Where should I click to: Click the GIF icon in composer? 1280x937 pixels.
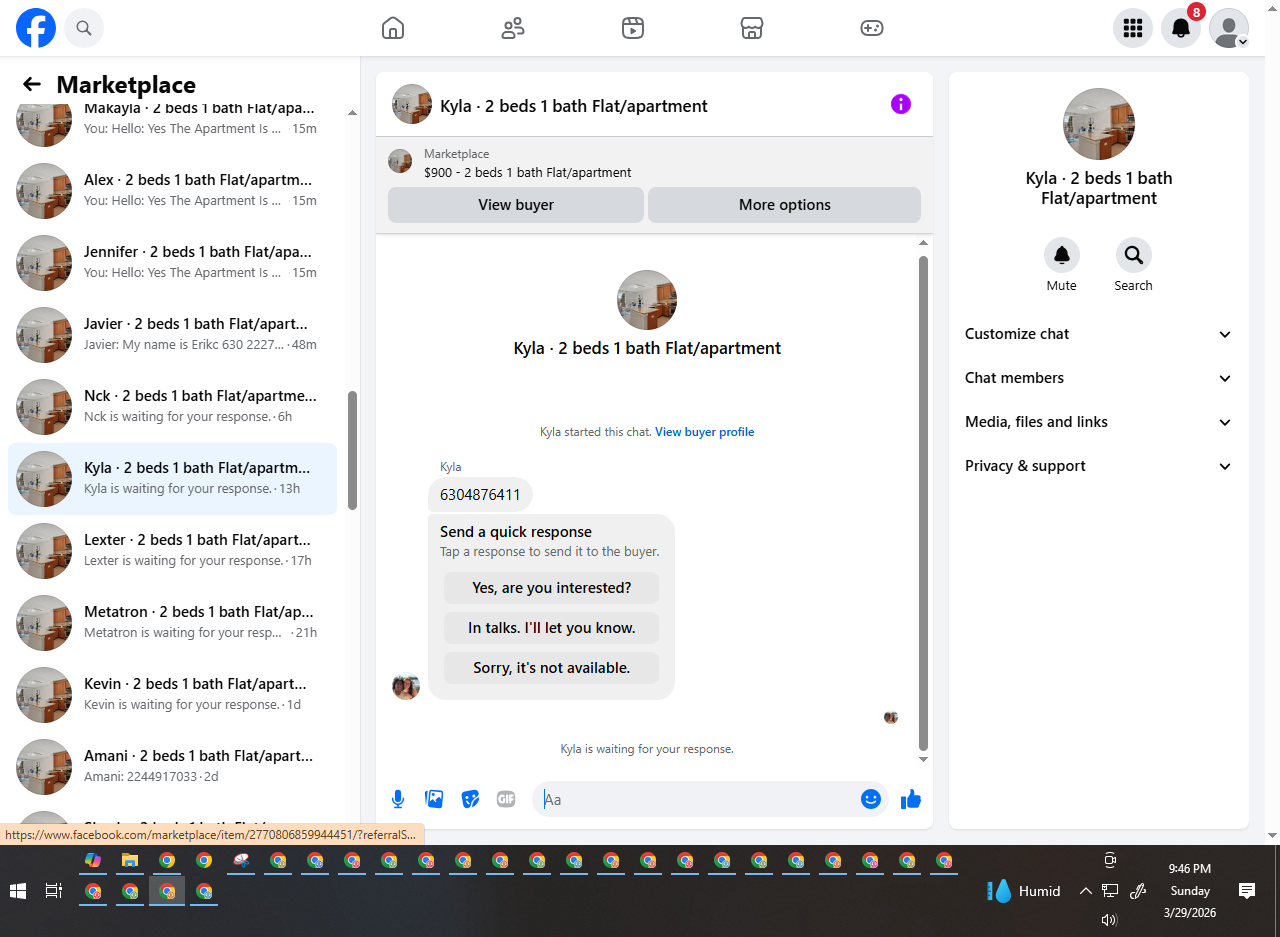(506, 799)
